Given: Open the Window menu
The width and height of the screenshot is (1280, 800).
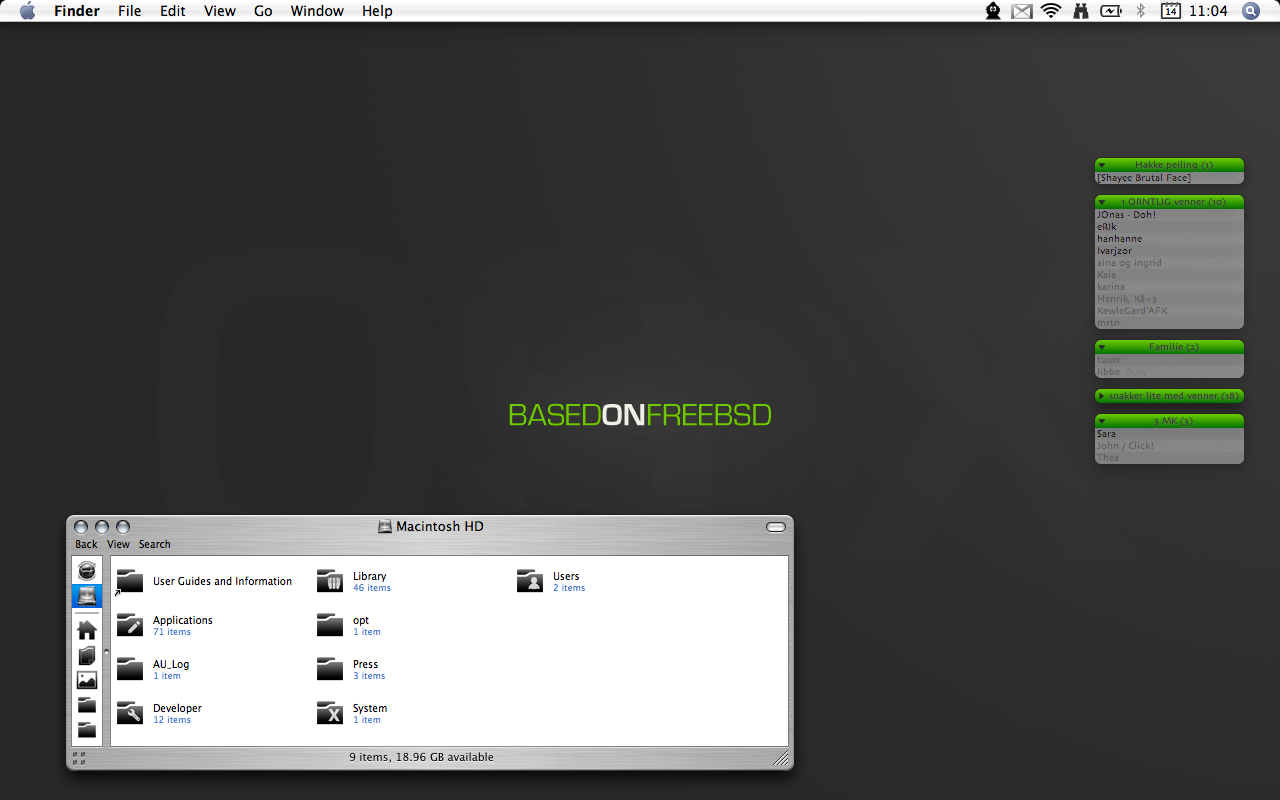Looking at the screenshot, I should pyautogui.click(x=317, y=11).
